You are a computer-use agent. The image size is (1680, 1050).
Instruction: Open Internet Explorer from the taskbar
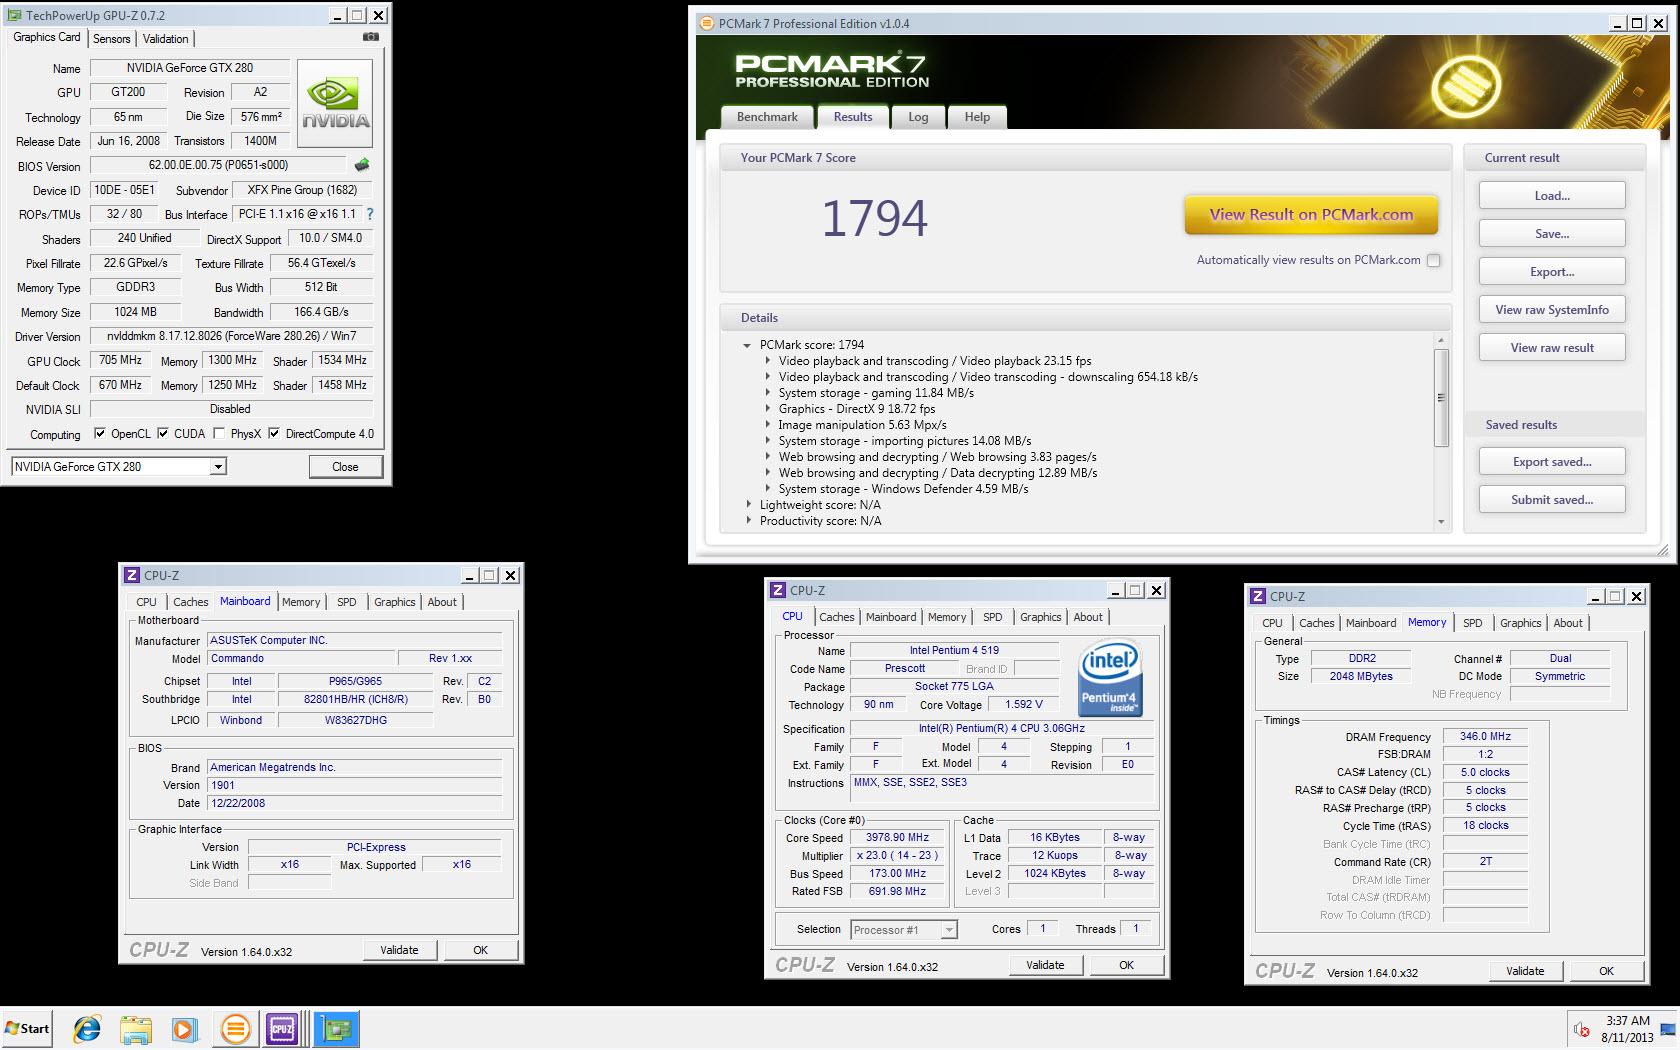point(87,1028)
